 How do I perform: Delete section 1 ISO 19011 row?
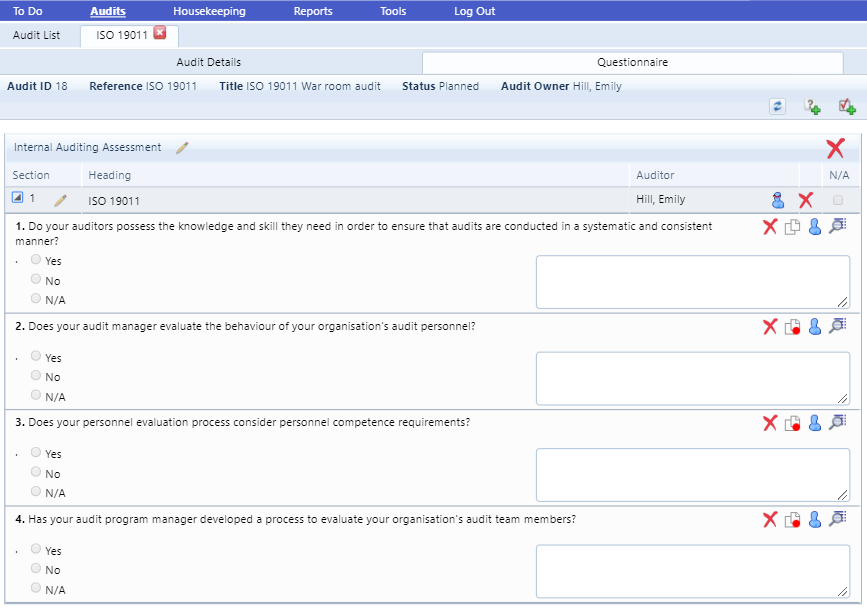(806, 200)
